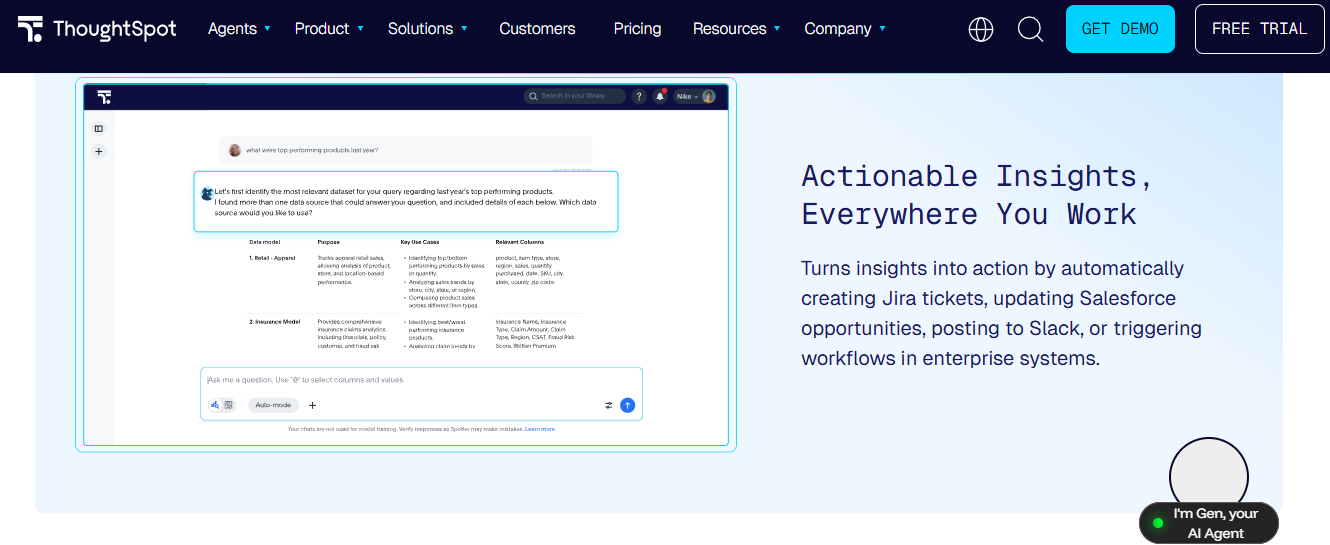Image resolution: width=1330 pixels, height=545 pixels.
Task: Click the Auto-mode button
Action: click(x=273, y=405)
